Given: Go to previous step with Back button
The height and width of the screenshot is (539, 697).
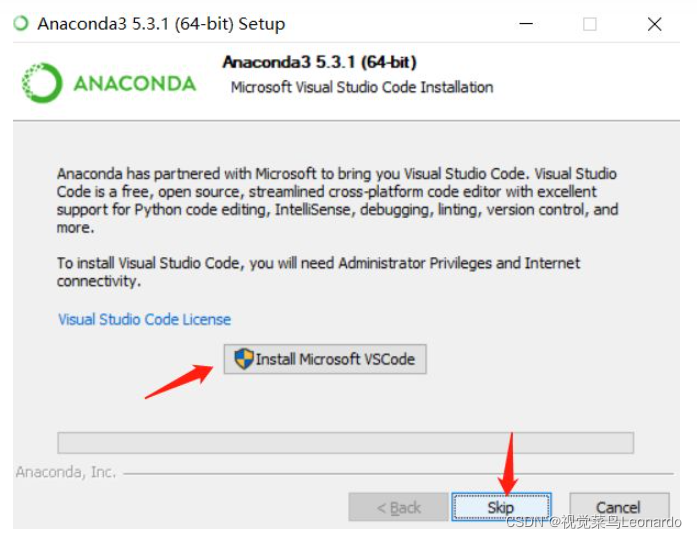Looking at the screenshot, I should (x=398, y=507).
